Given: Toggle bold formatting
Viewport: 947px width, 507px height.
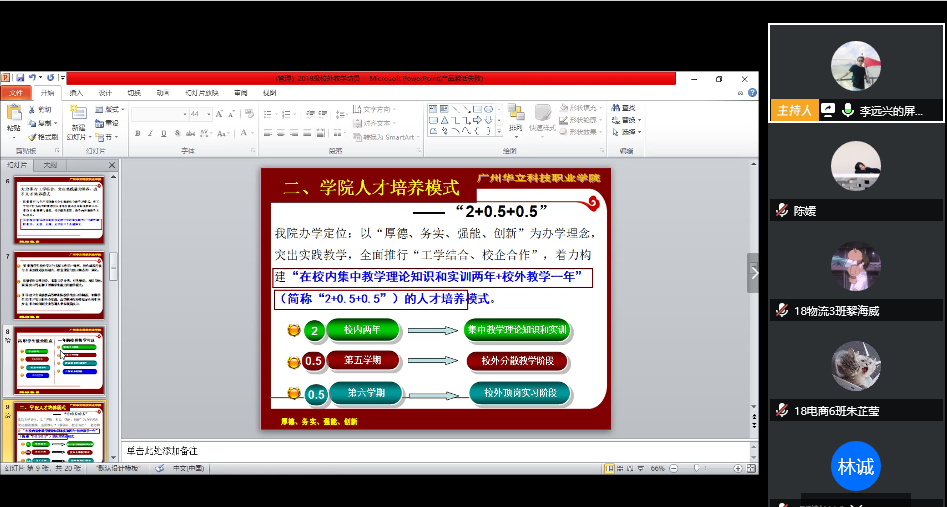Looking at the screenshot, I should 137,133.
